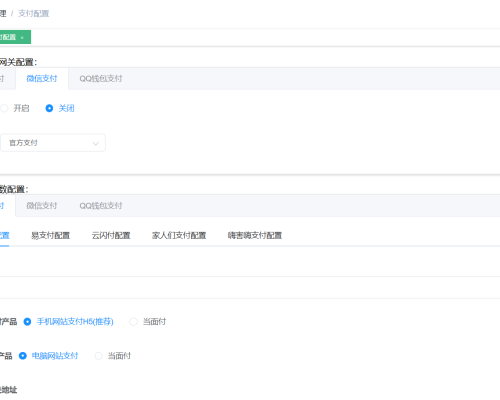This screenshot has height=400, width=500.
Task: Select the 开启 radio option
Action: (x=15, y=108)
